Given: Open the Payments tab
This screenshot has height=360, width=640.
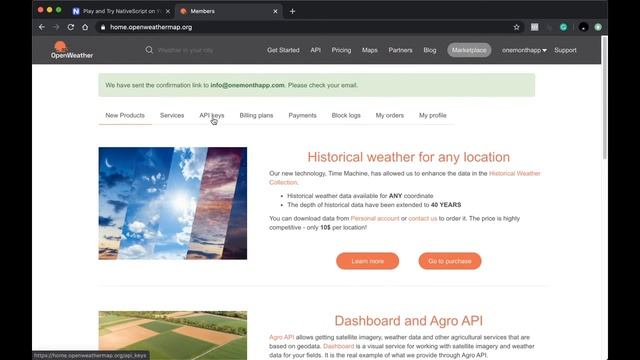Looking at the screenshot, I should tap(302, 116).
